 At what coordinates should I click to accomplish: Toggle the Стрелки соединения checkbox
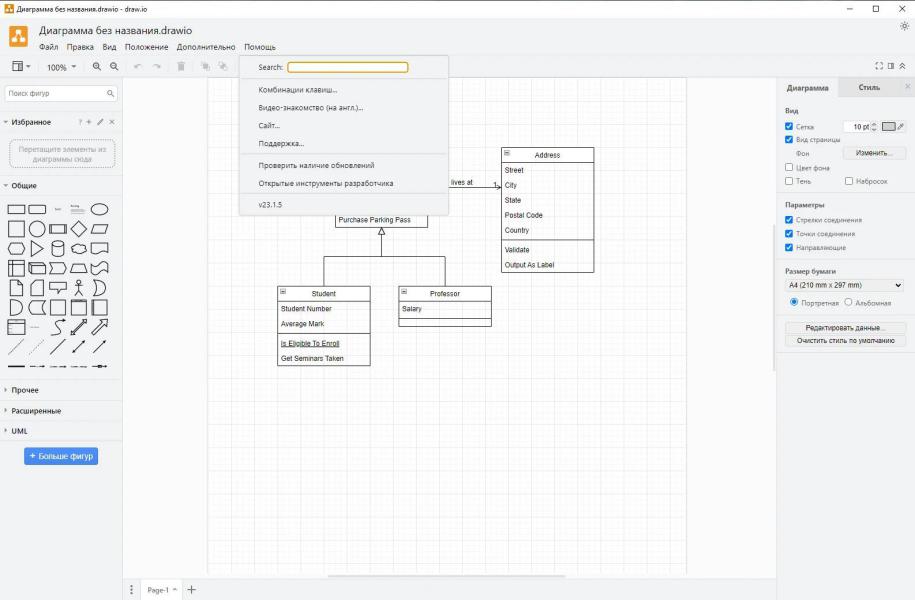point(789,219)
